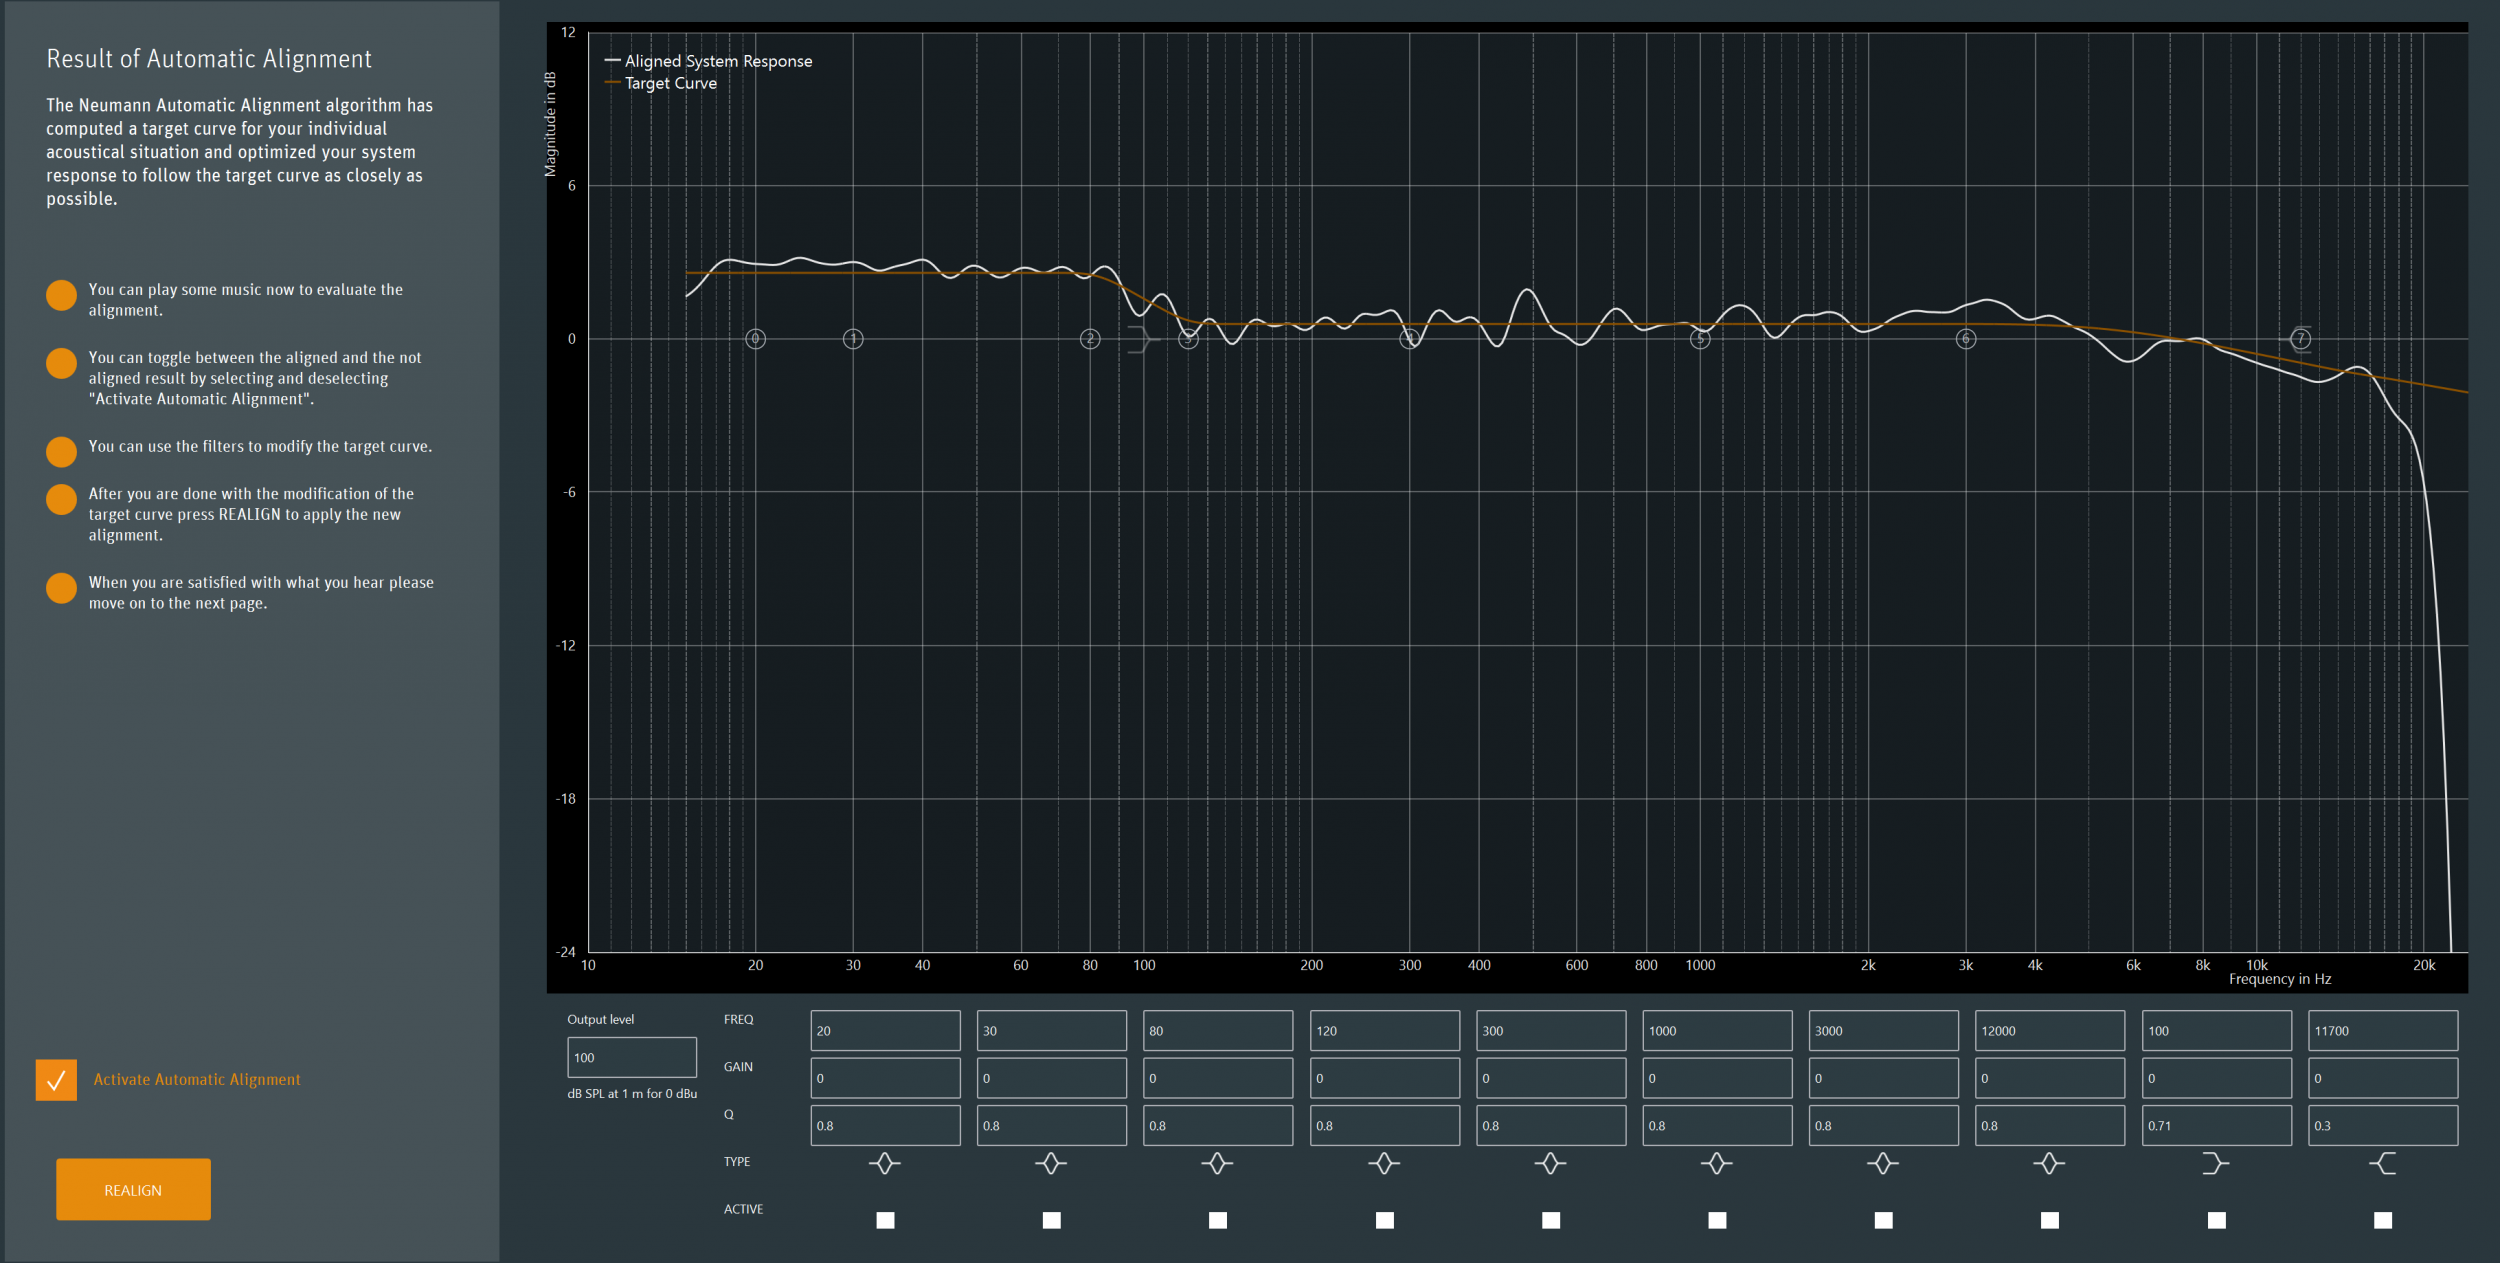Viewport: 2500px width, 1263px height.
Task: Click the peaking filter type icon under 80 Hz
Action: click(1217, 1163)
